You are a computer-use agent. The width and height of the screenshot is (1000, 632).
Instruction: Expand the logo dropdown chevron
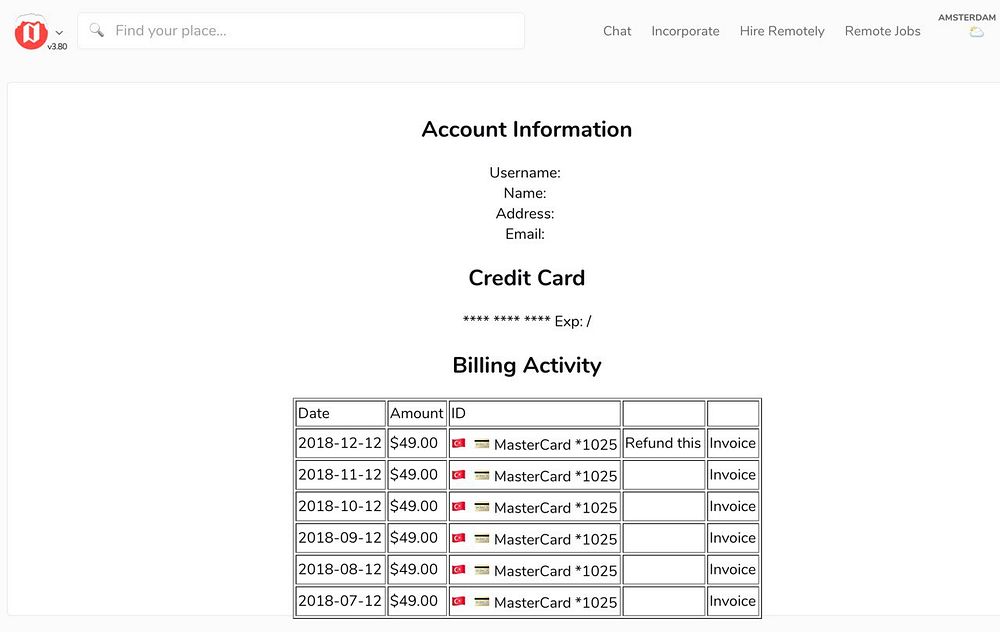(x=59, y=32)
